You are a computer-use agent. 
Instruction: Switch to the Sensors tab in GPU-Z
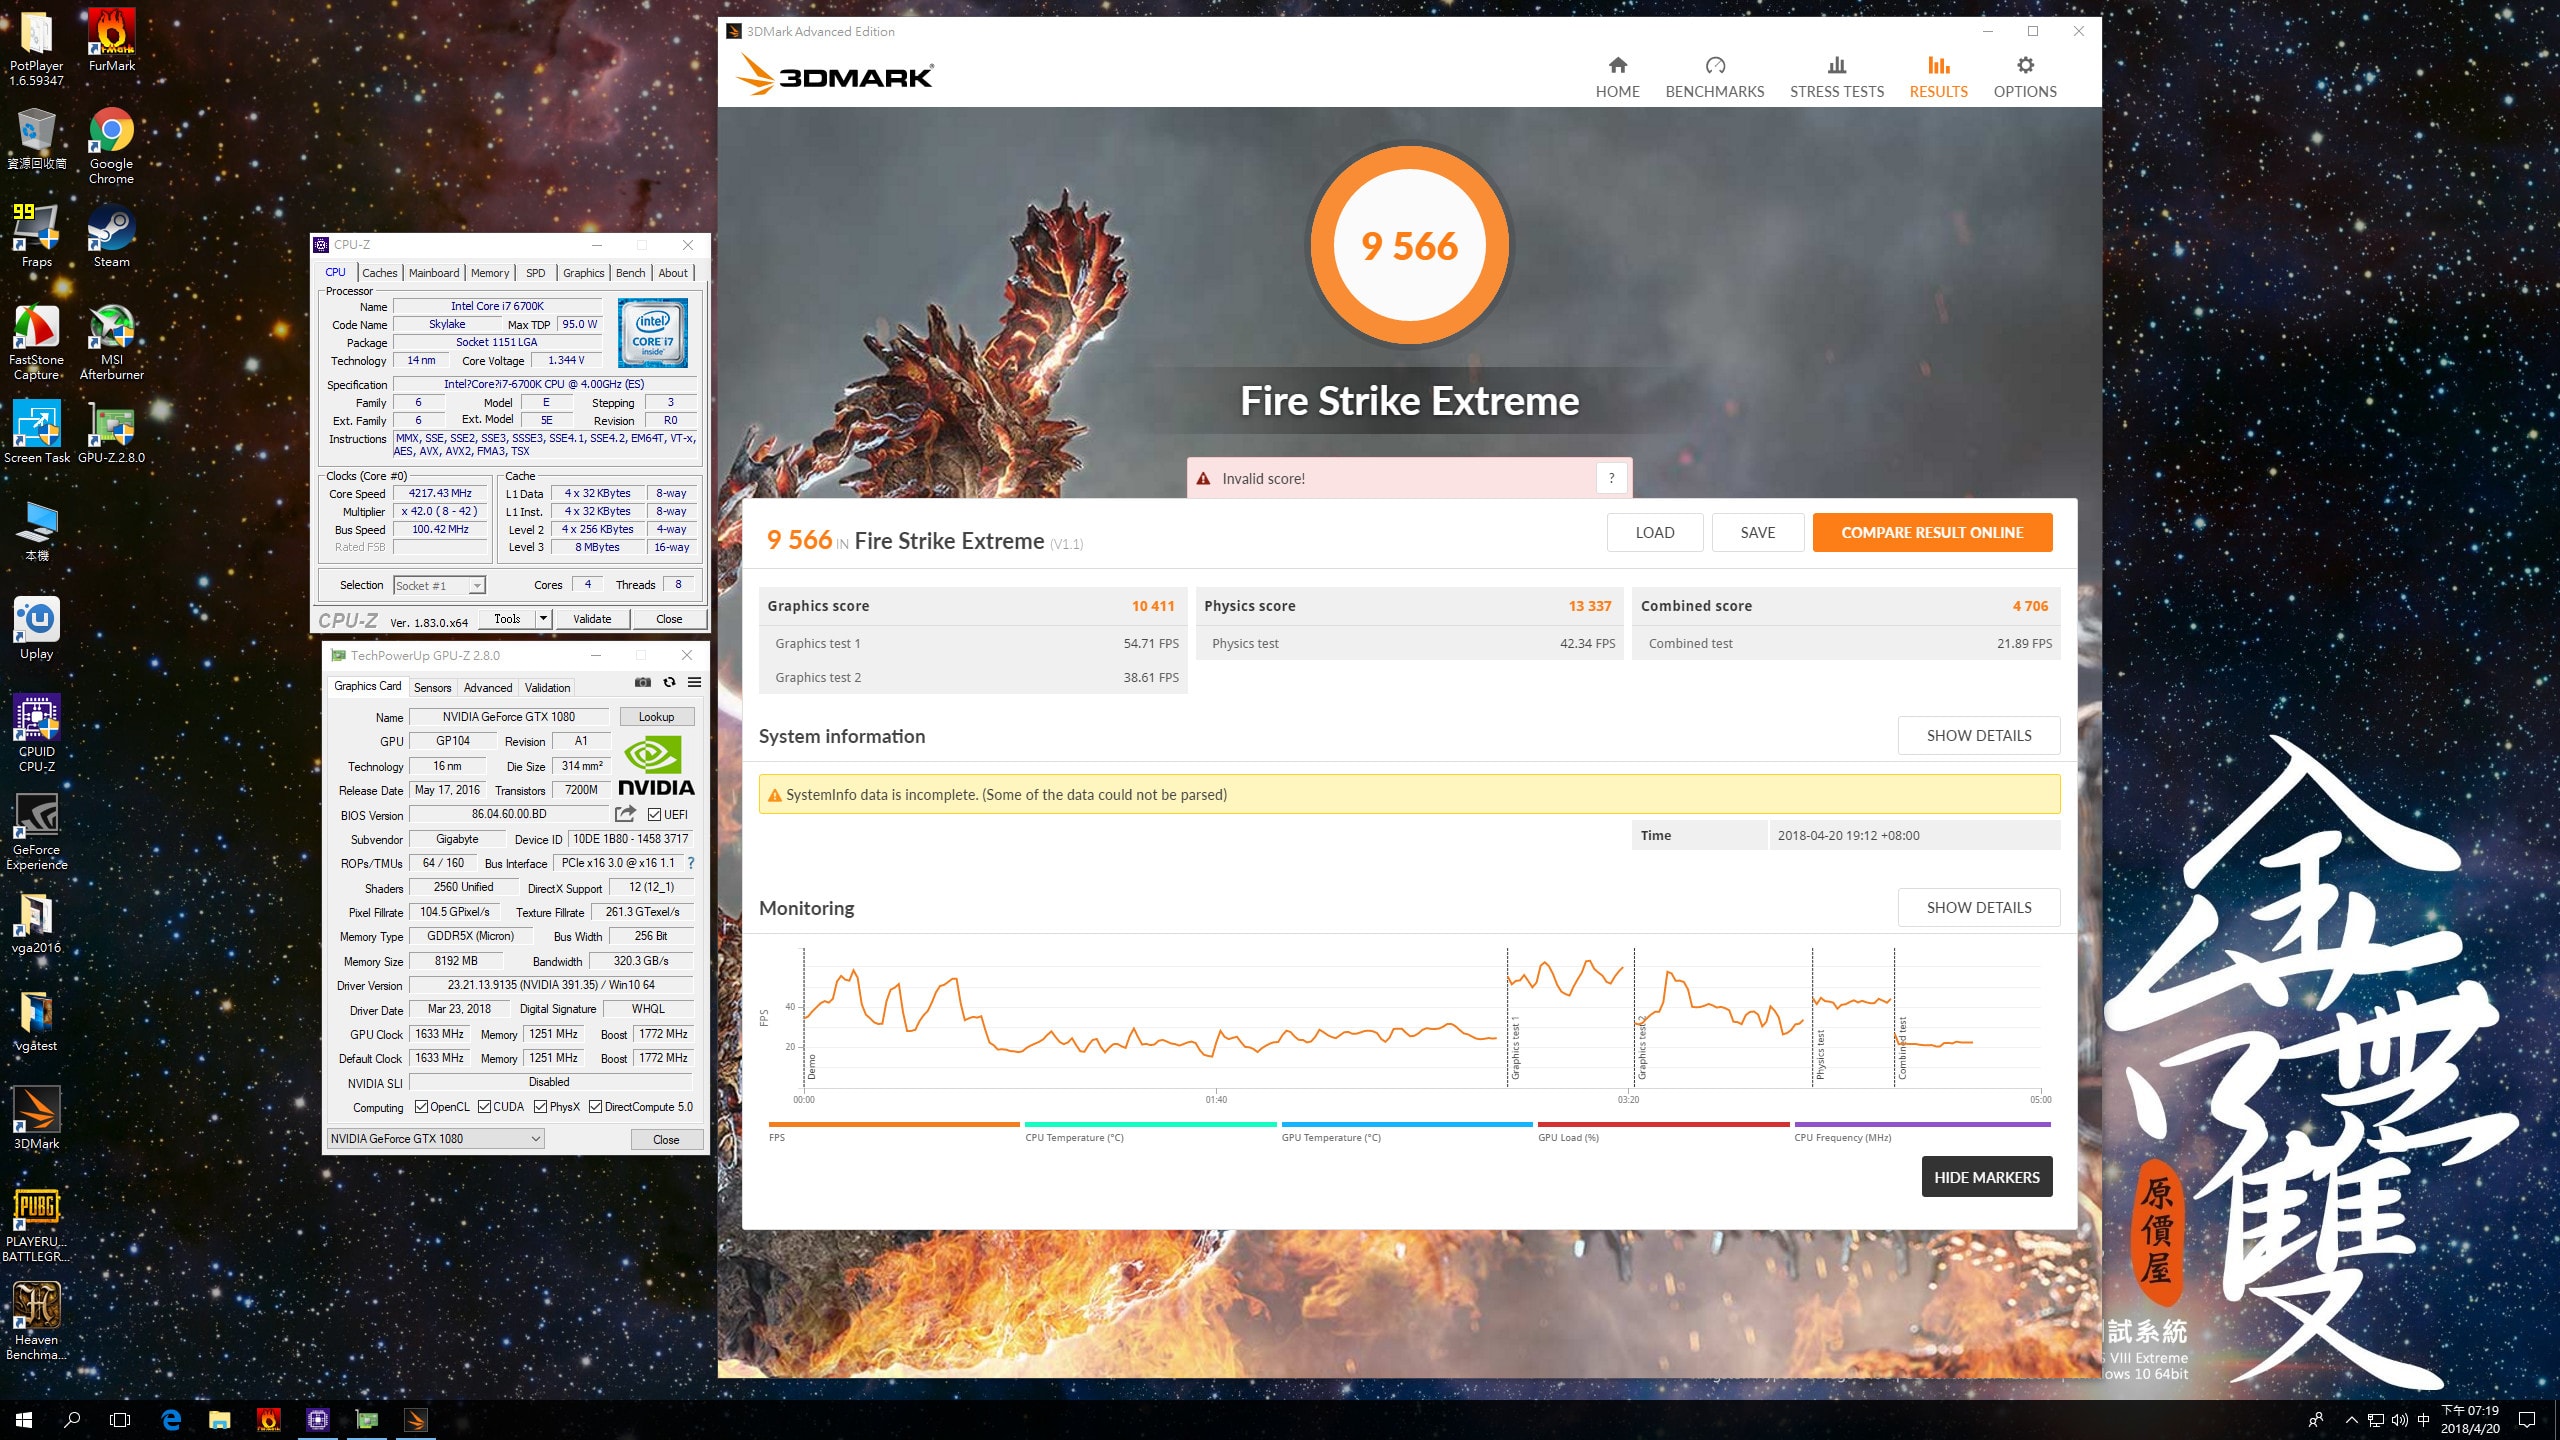point(432,688)
